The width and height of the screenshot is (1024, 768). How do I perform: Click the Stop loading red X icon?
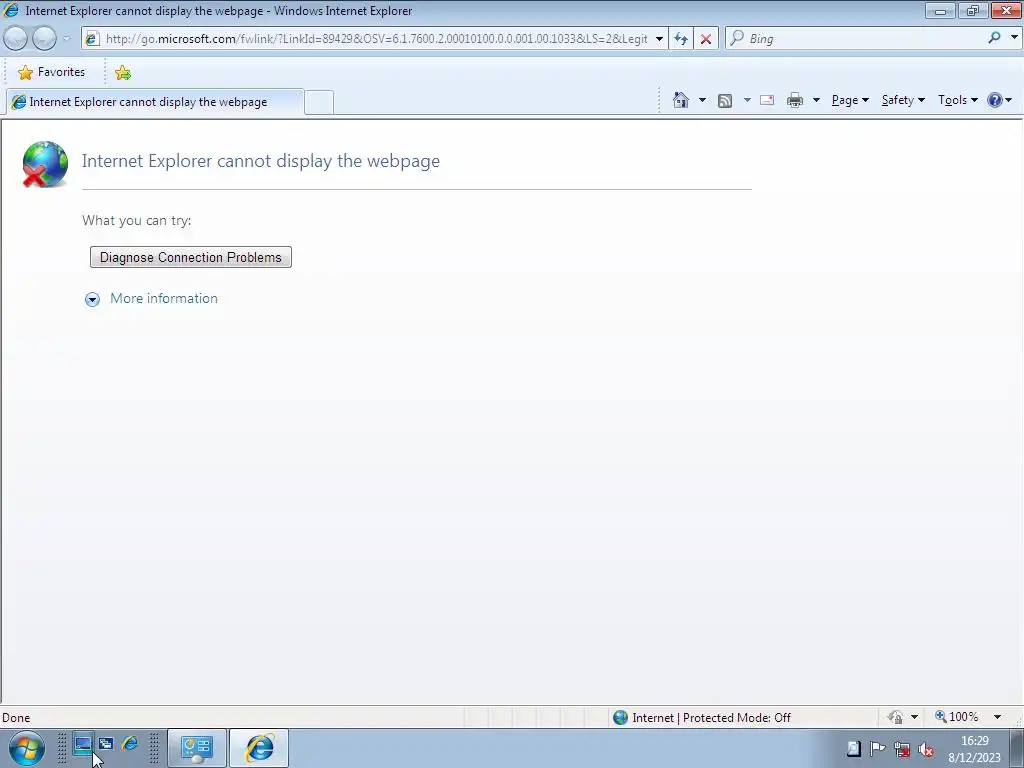tap(706, 39)
